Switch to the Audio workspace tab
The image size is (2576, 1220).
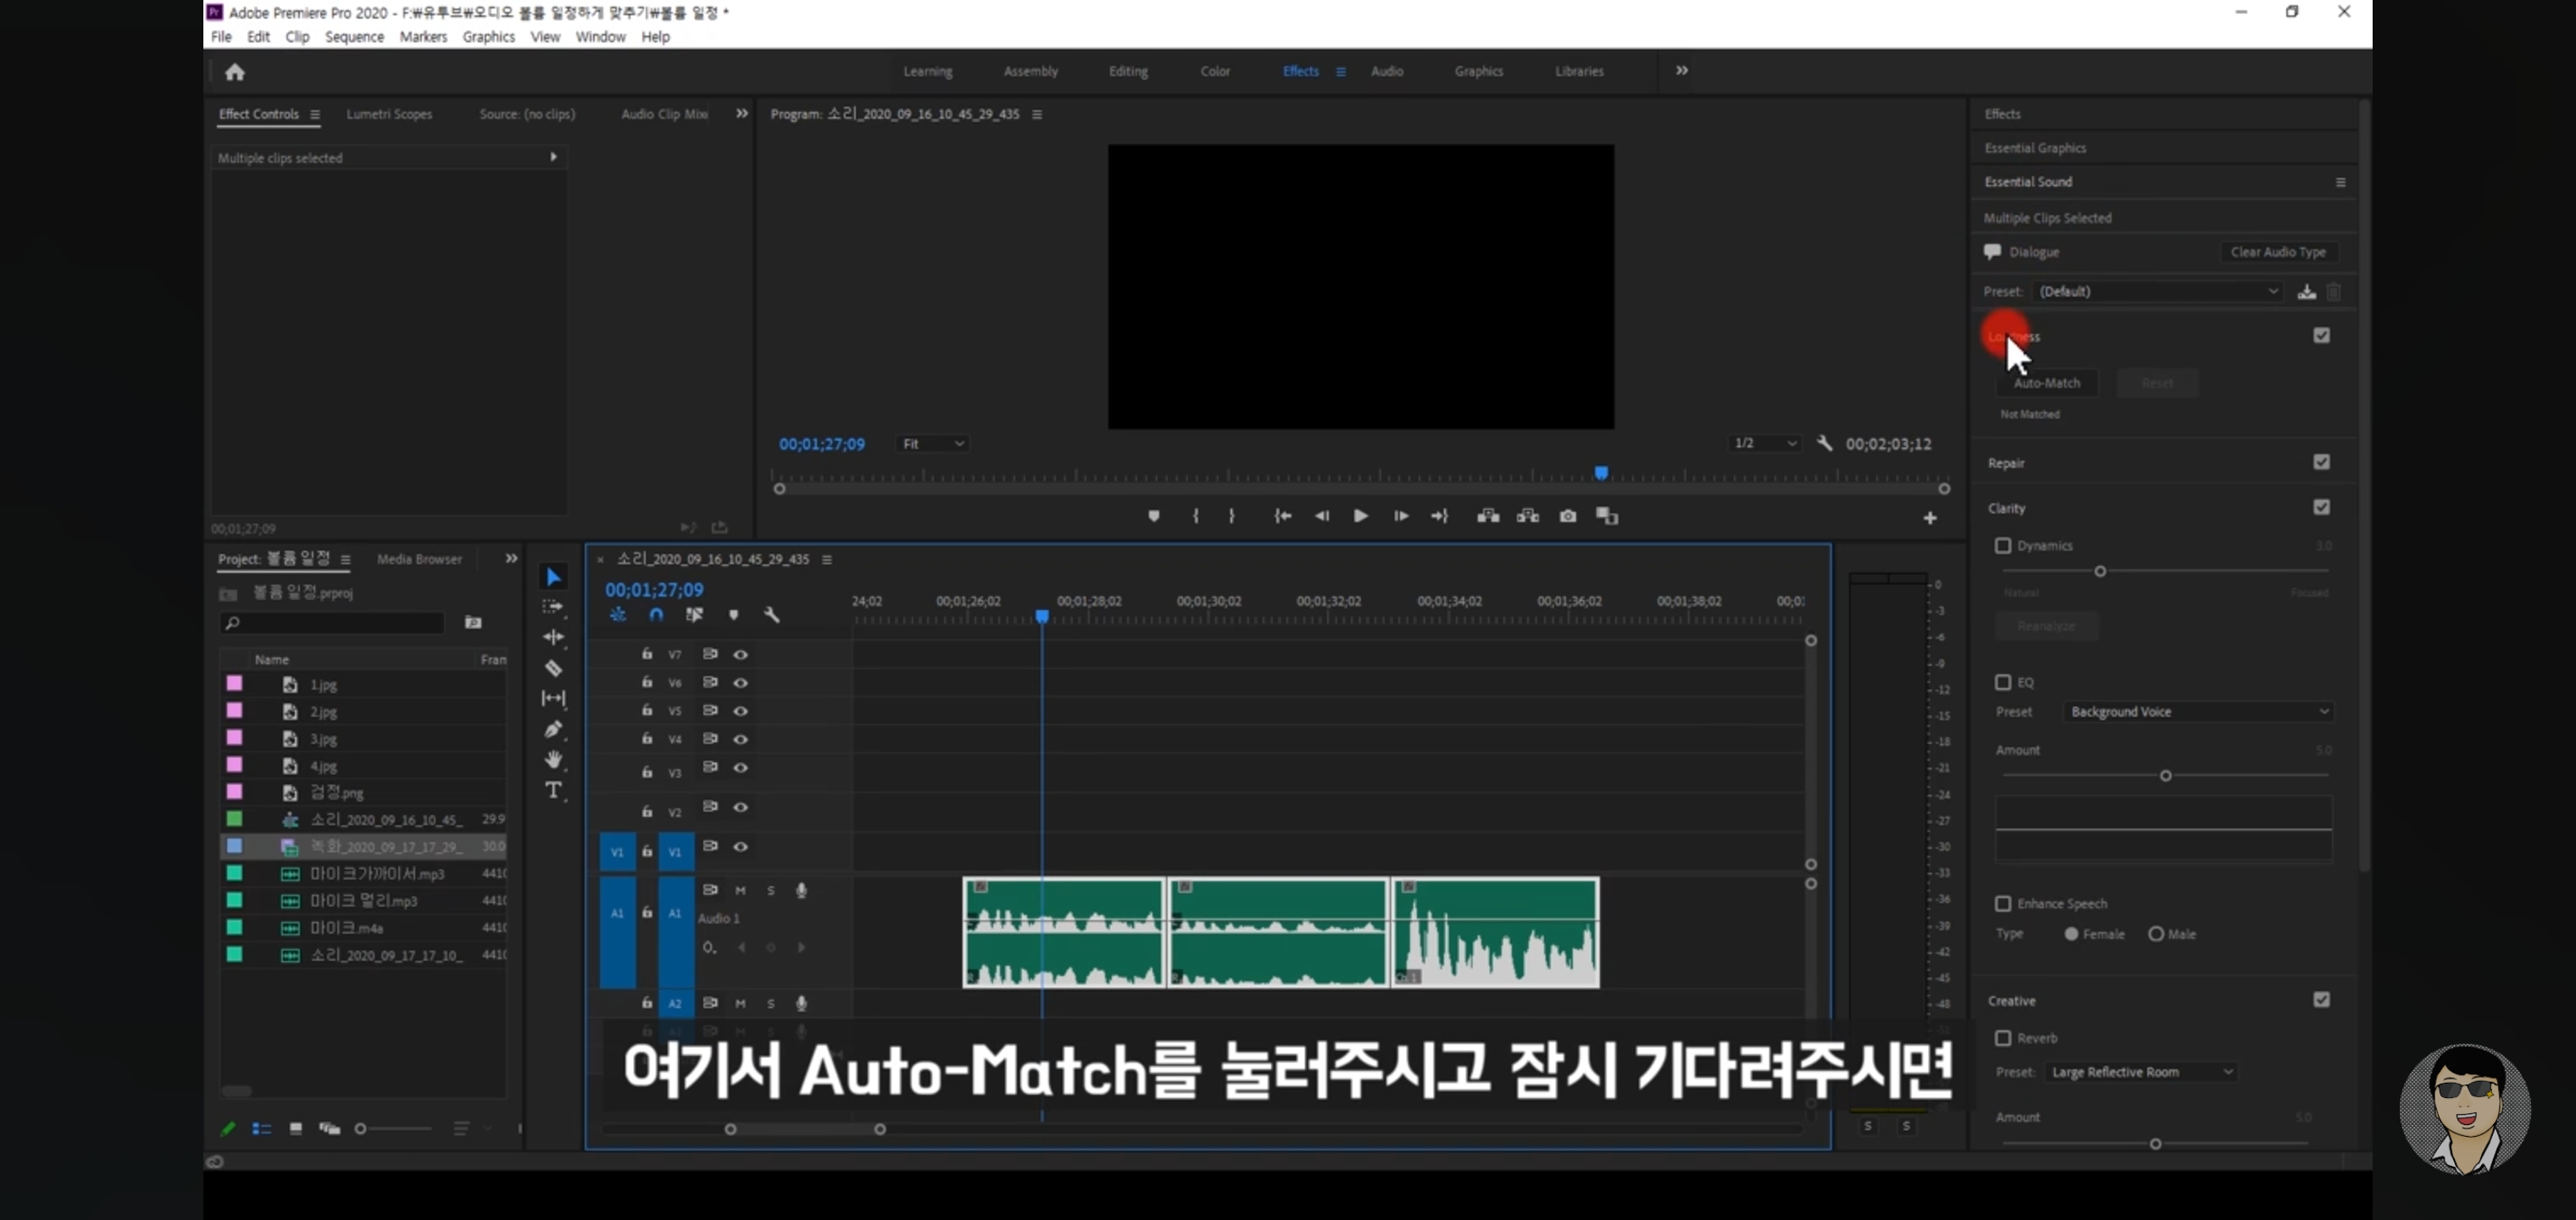pyautogui.click(x=1386, y=72)
